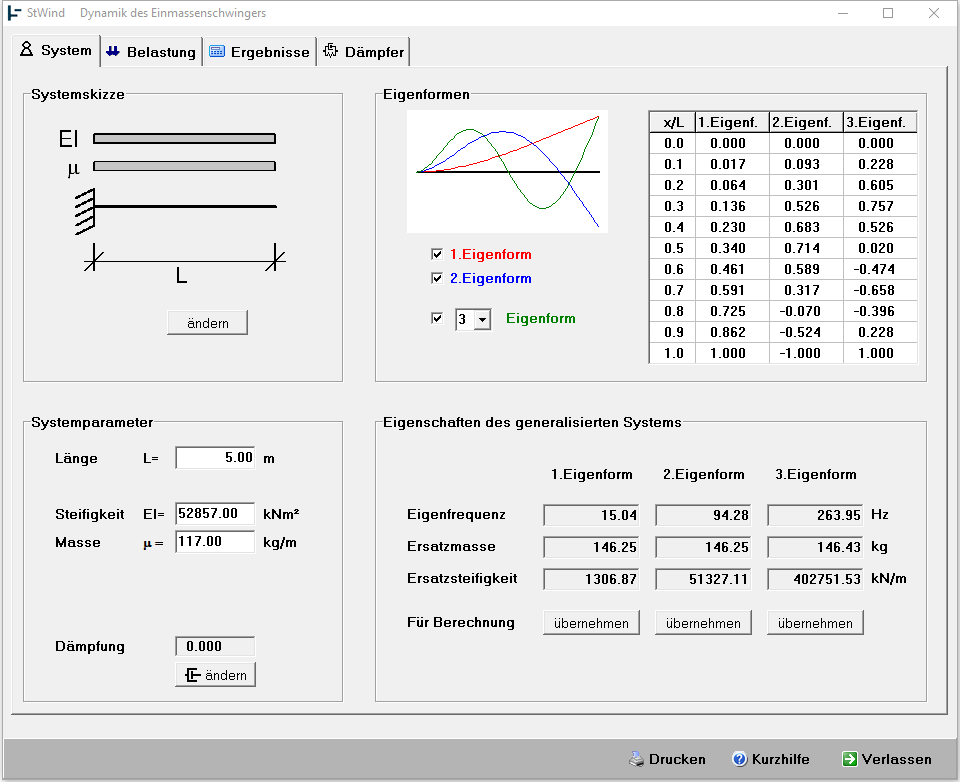Click the 3.Eigenf. column header
This screenshot has width=960, height=782.
[880, 122]
